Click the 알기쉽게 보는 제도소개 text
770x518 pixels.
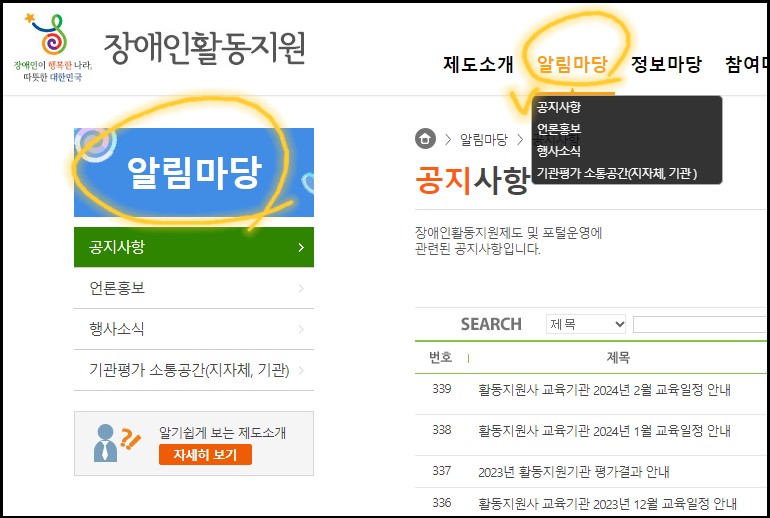[222, 433]
